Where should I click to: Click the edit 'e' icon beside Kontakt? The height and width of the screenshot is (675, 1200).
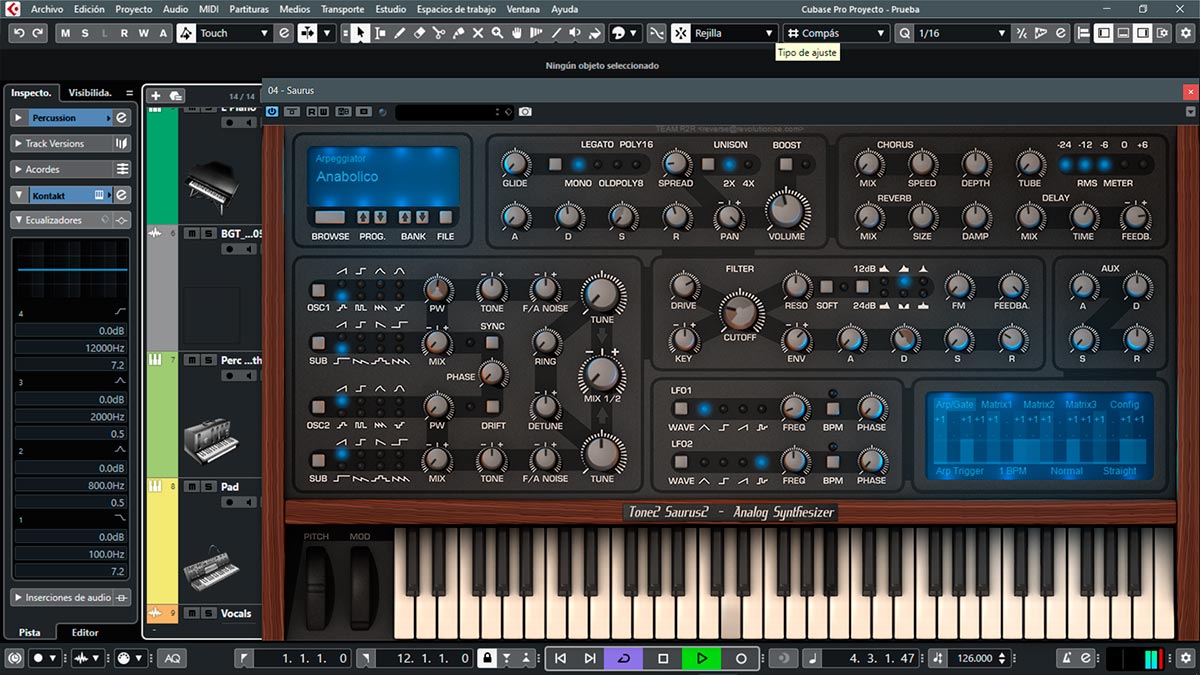122,195
